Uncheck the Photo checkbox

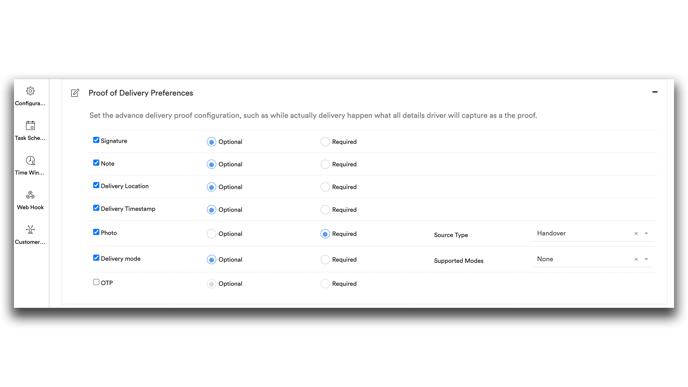[96, 232]
